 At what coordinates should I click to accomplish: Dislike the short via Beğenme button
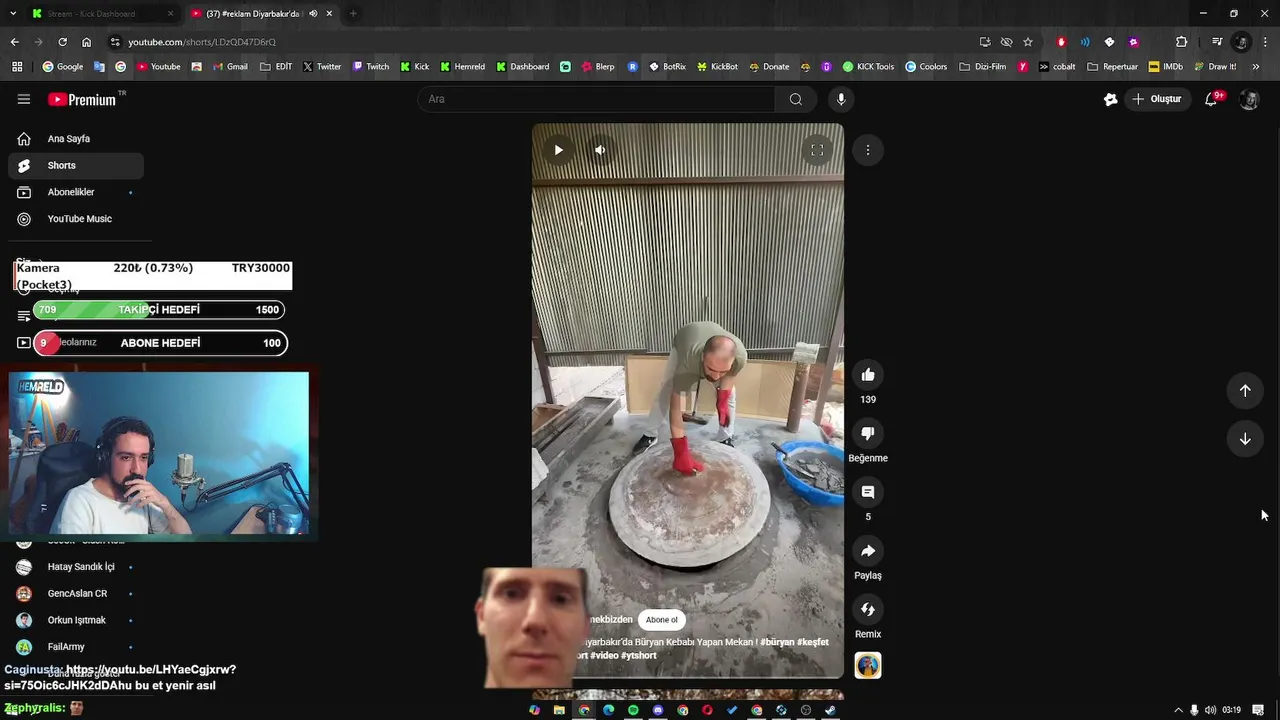pos(868,433)
